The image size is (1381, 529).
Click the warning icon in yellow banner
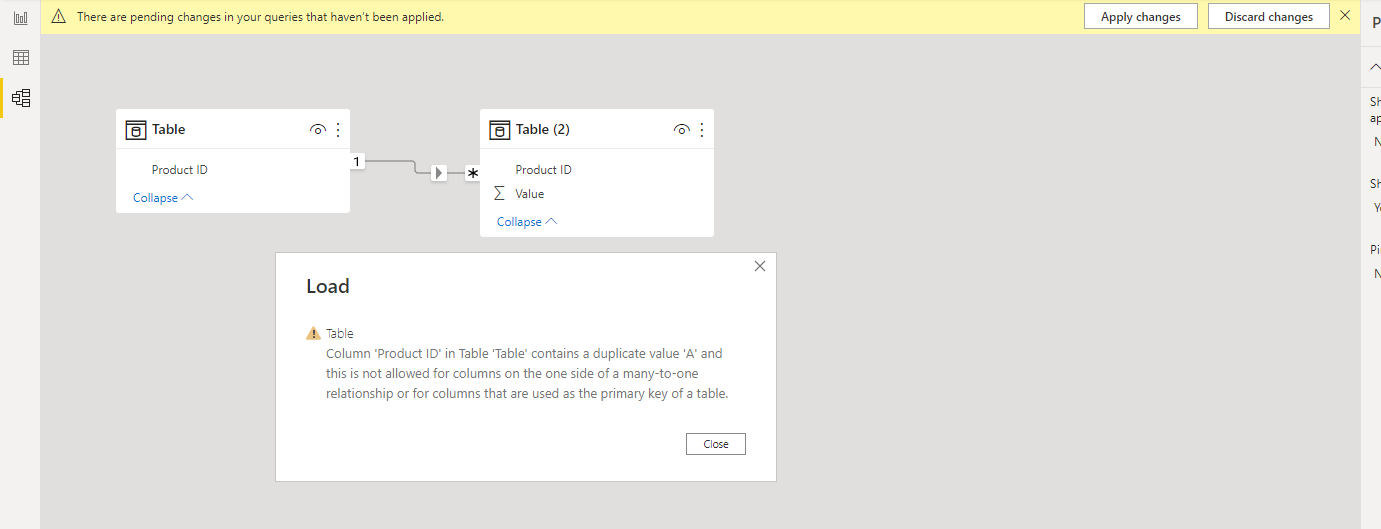59,17
